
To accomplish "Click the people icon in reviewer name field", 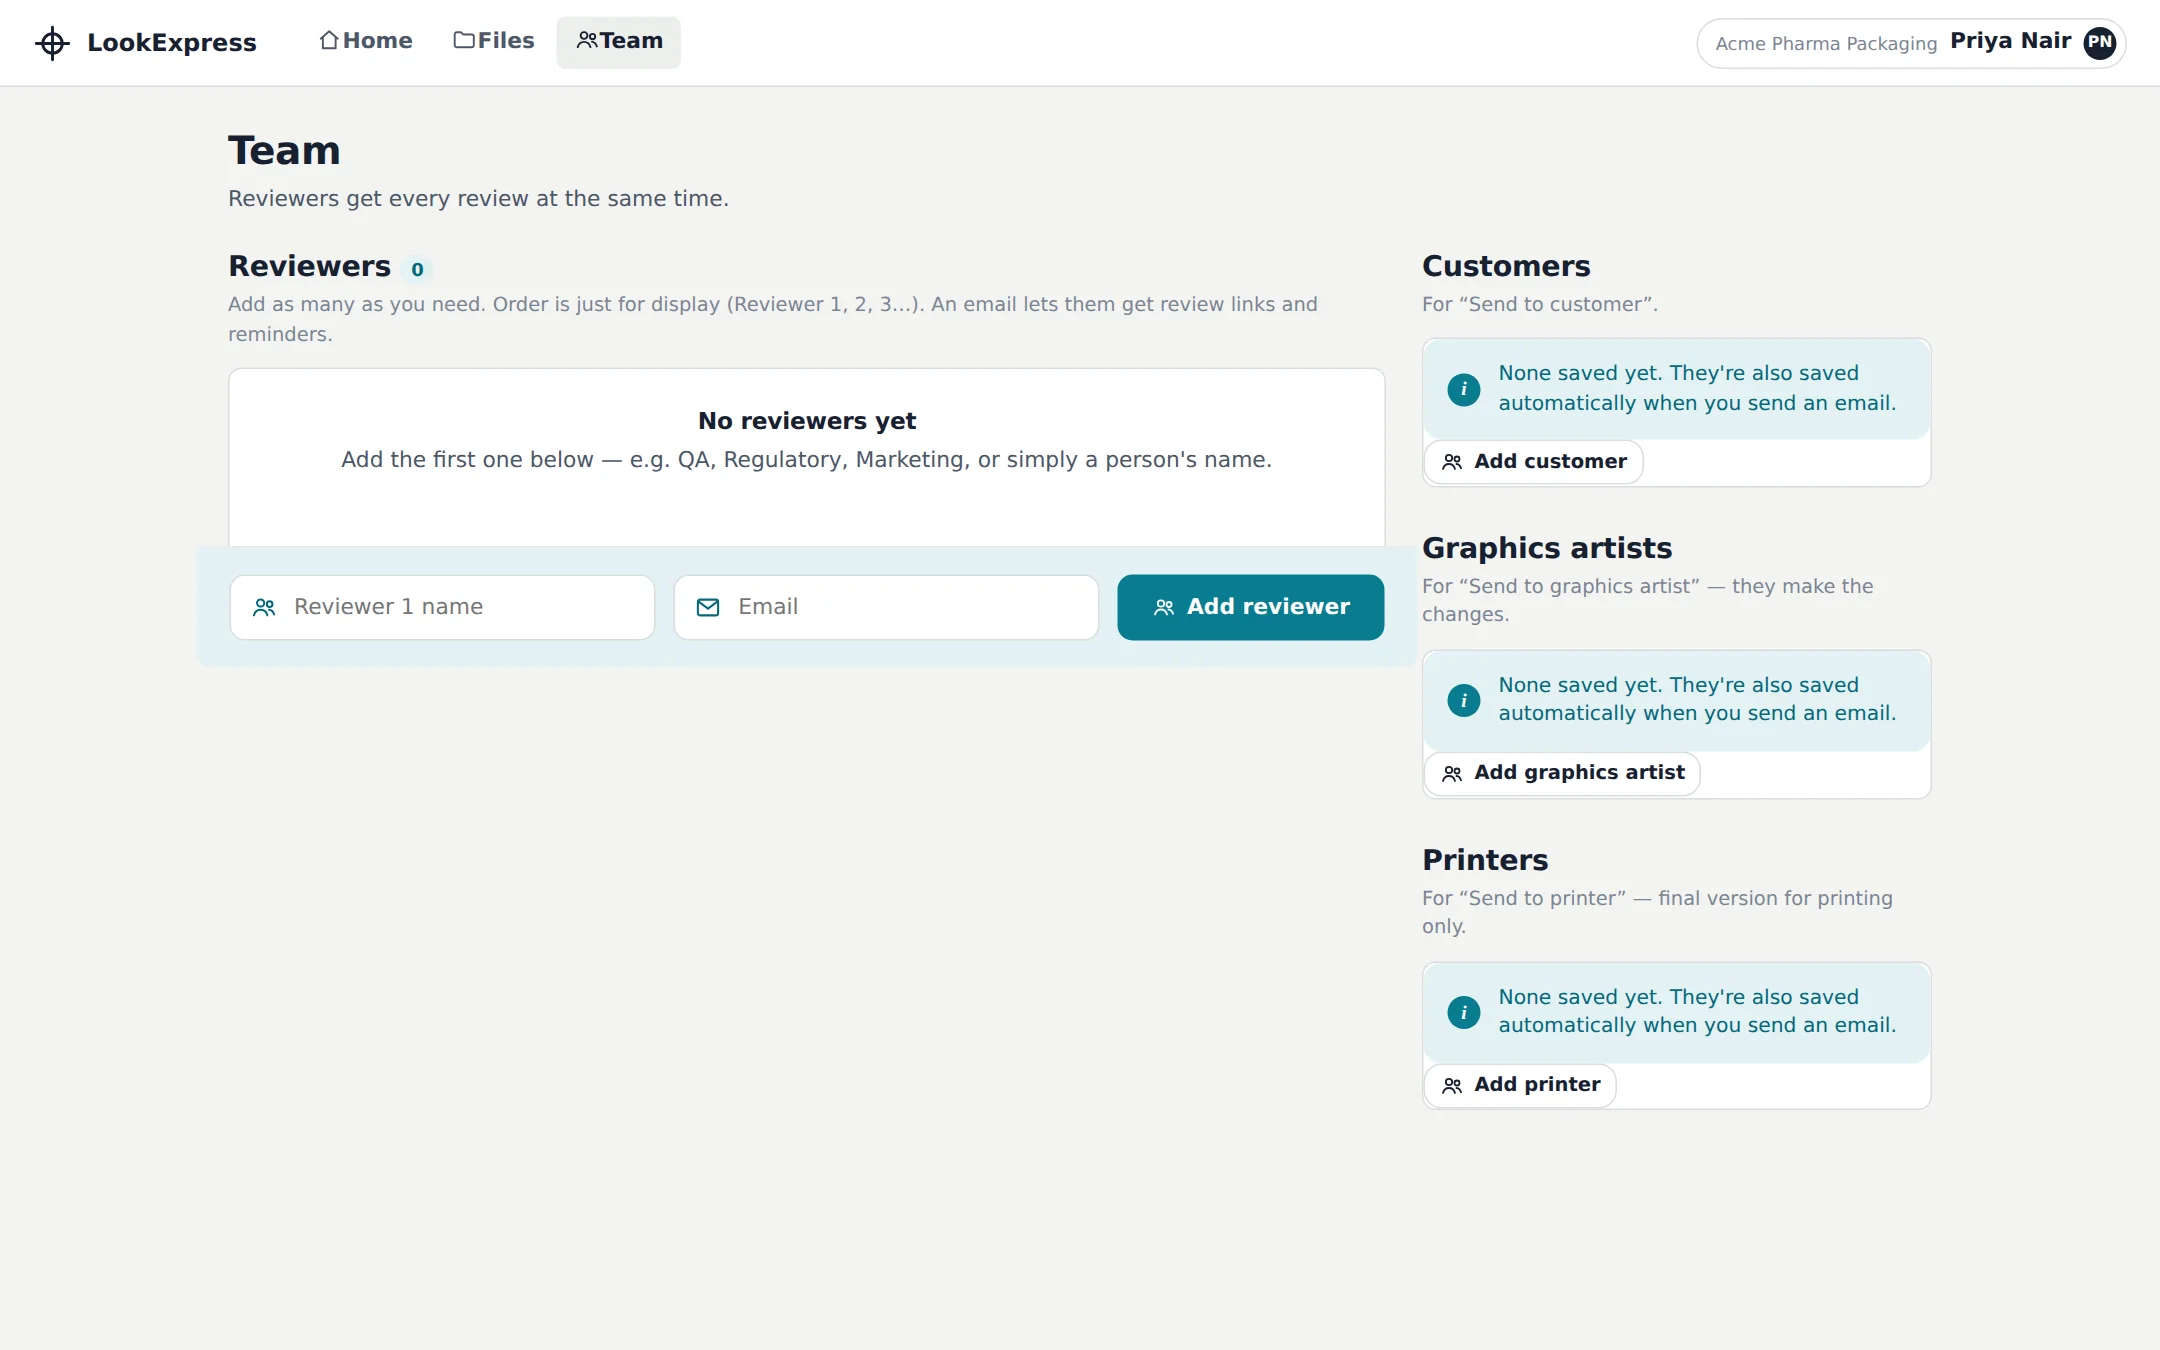I will pyautogui.click(x=264, y=607).
